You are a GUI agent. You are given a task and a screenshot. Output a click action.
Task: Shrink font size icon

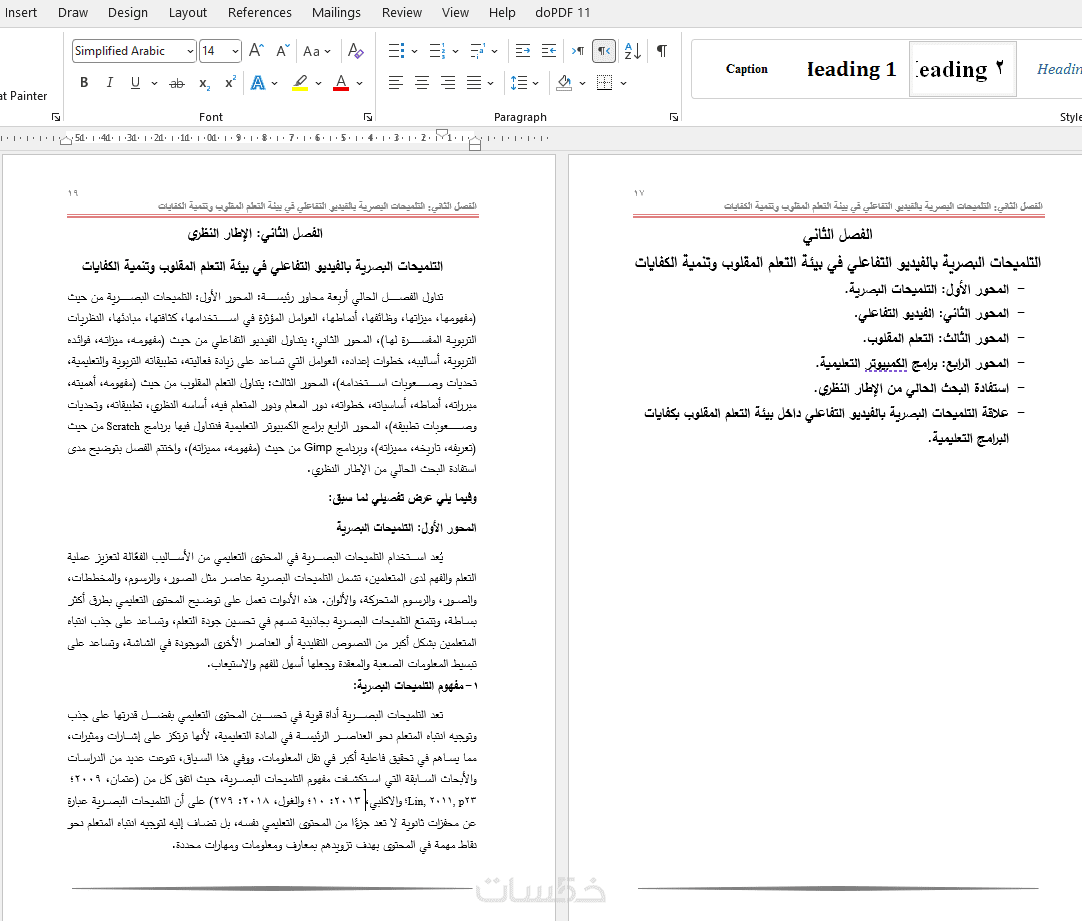point(282,50)
